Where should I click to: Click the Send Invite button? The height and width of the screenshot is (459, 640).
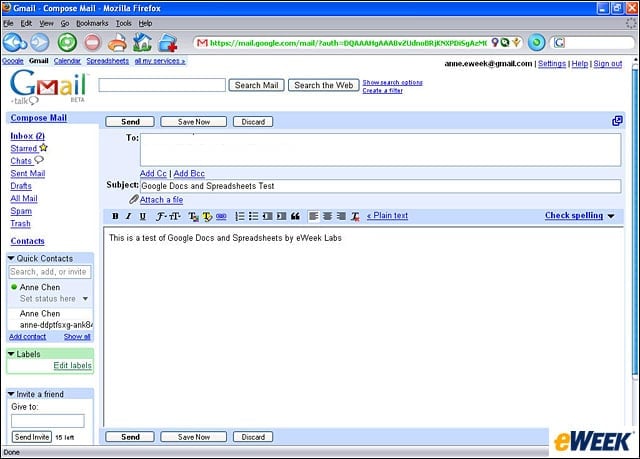(32, 437)
